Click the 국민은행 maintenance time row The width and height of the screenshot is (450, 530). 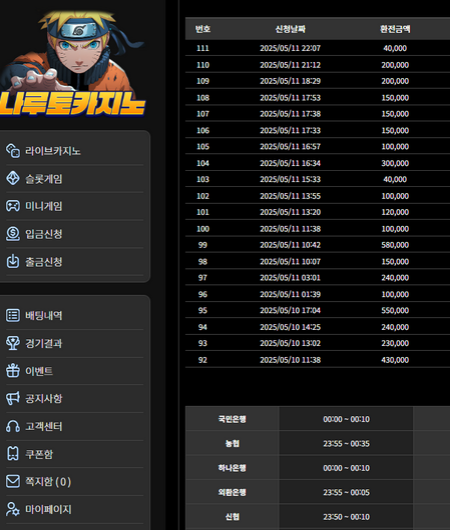pyautogui.click(x=317, y=419)
